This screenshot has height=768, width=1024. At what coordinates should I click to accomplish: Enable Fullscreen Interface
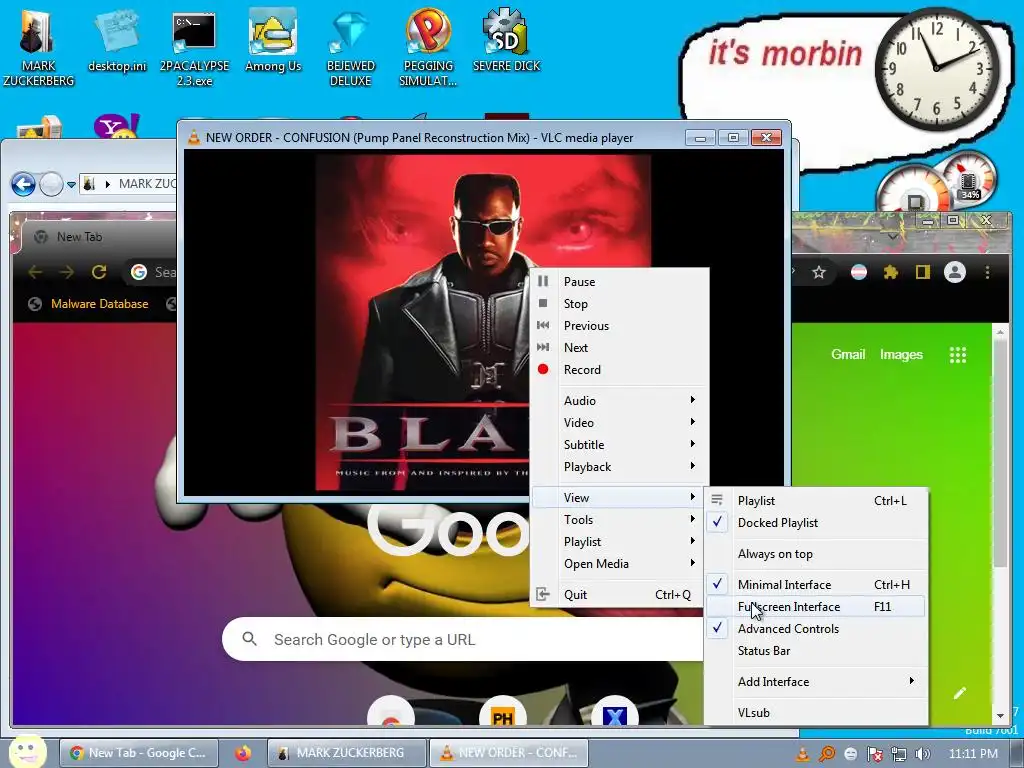816,607
